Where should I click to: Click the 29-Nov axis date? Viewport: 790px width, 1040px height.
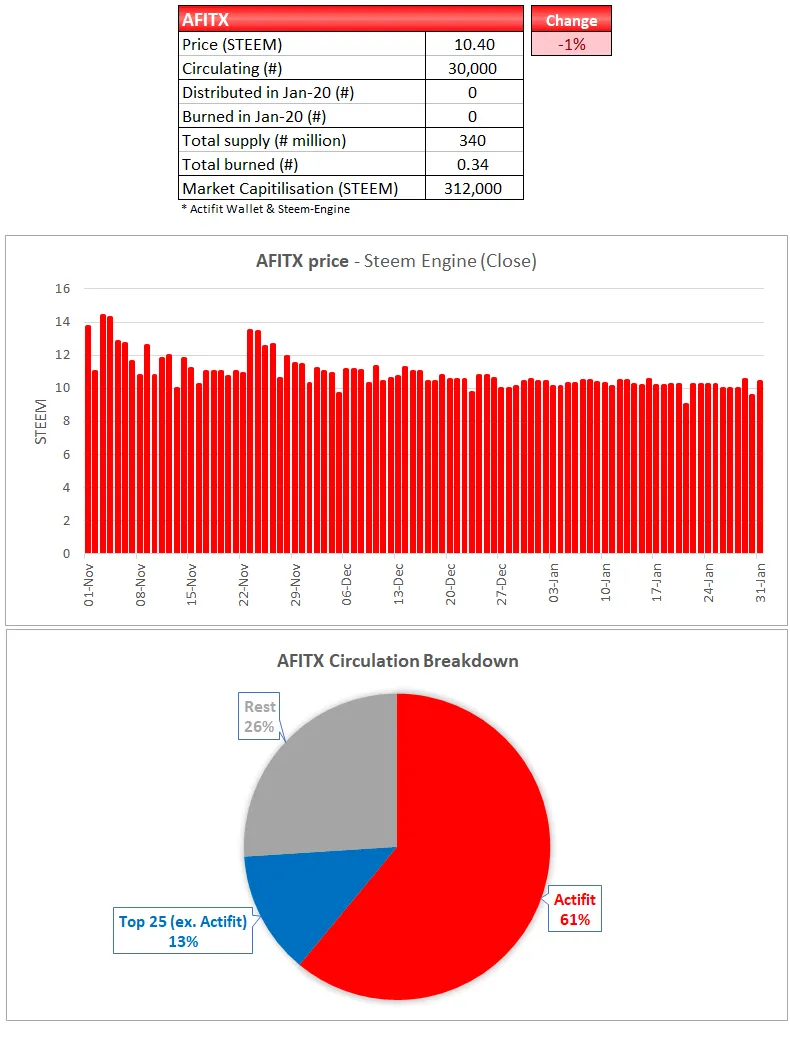coord(295,585)
